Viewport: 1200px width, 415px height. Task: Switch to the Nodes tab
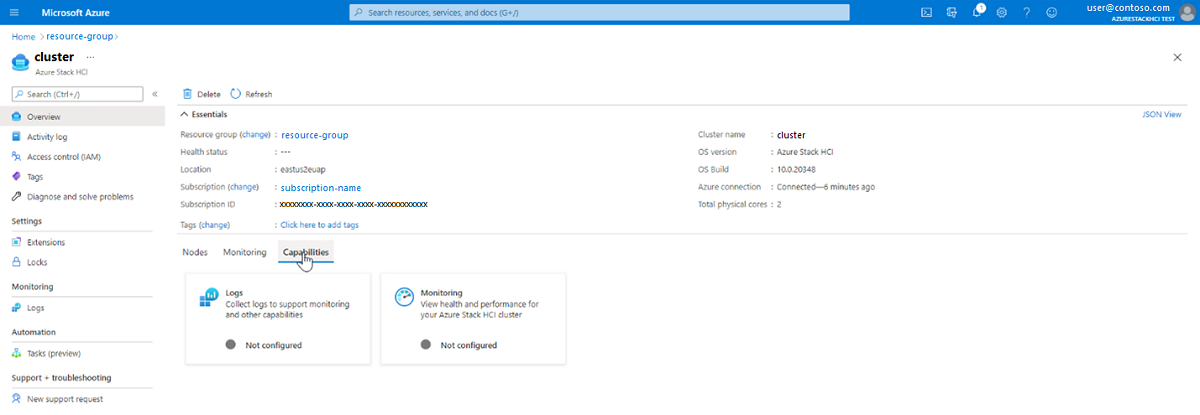click(195, 252)
